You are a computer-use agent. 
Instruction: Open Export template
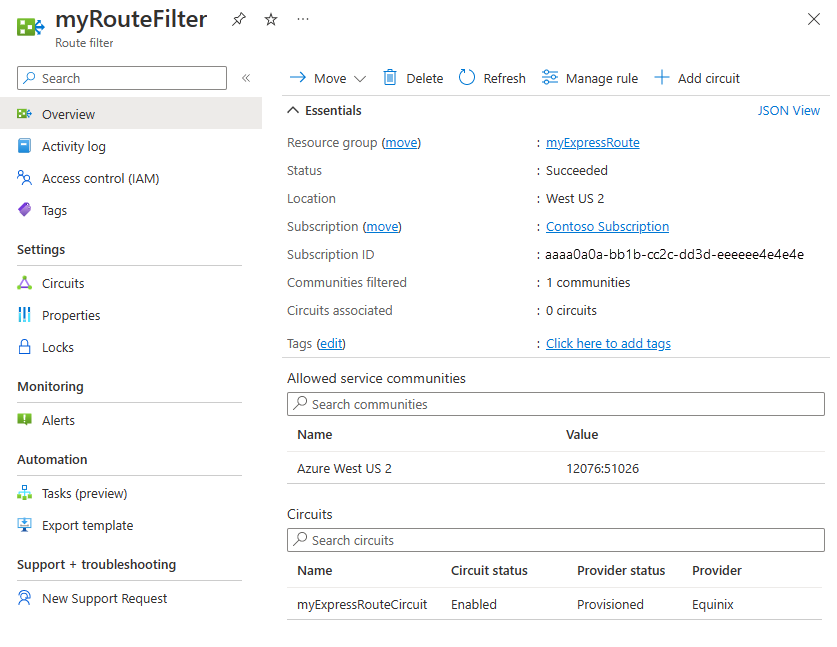pos(79,525)
